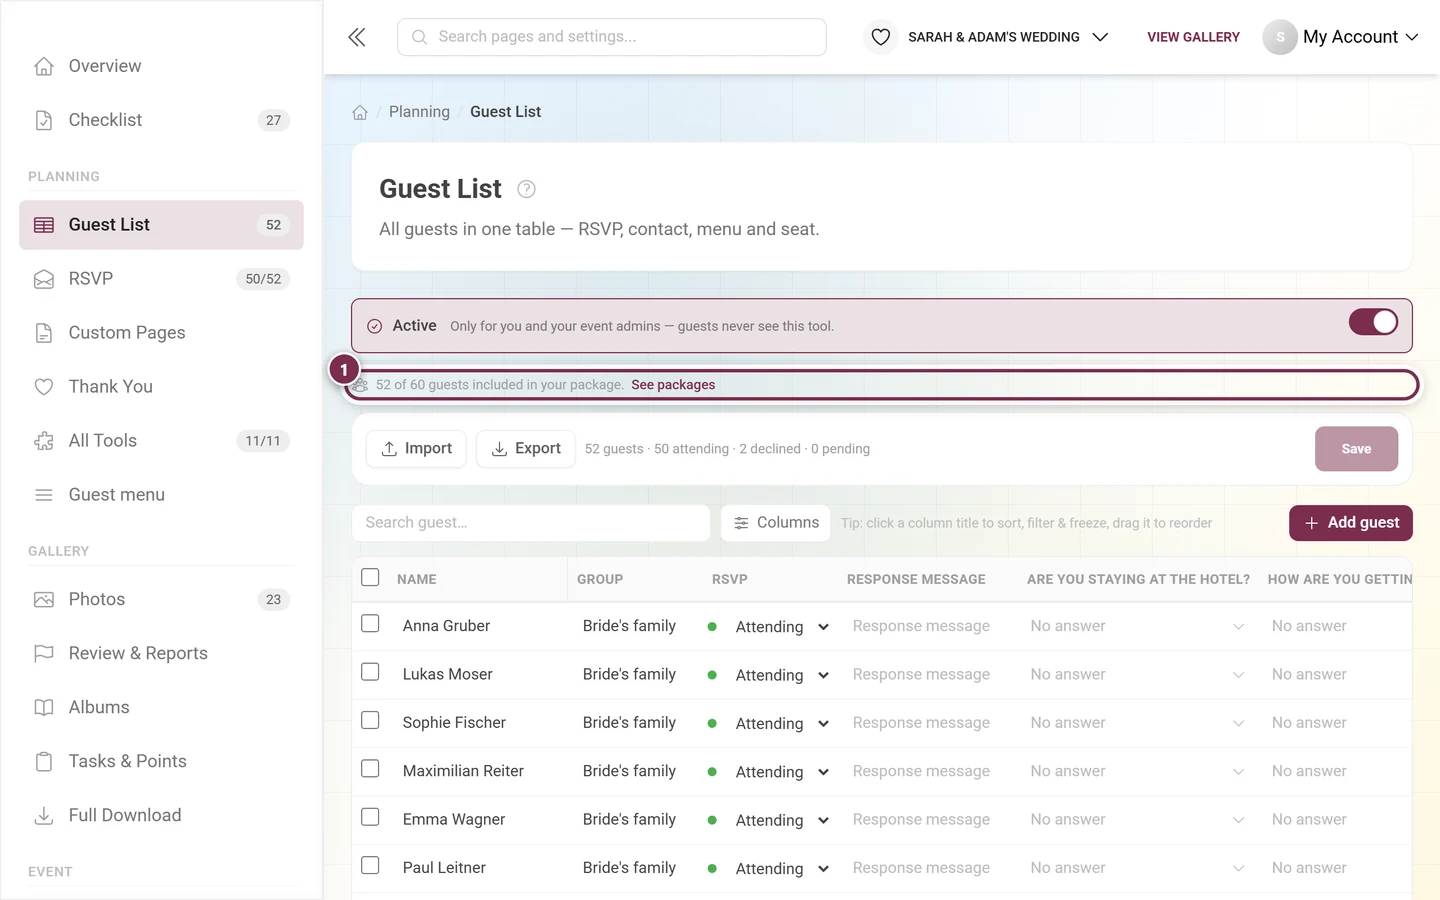
Task: Click the Search guest field
Action: coord(531,523)
